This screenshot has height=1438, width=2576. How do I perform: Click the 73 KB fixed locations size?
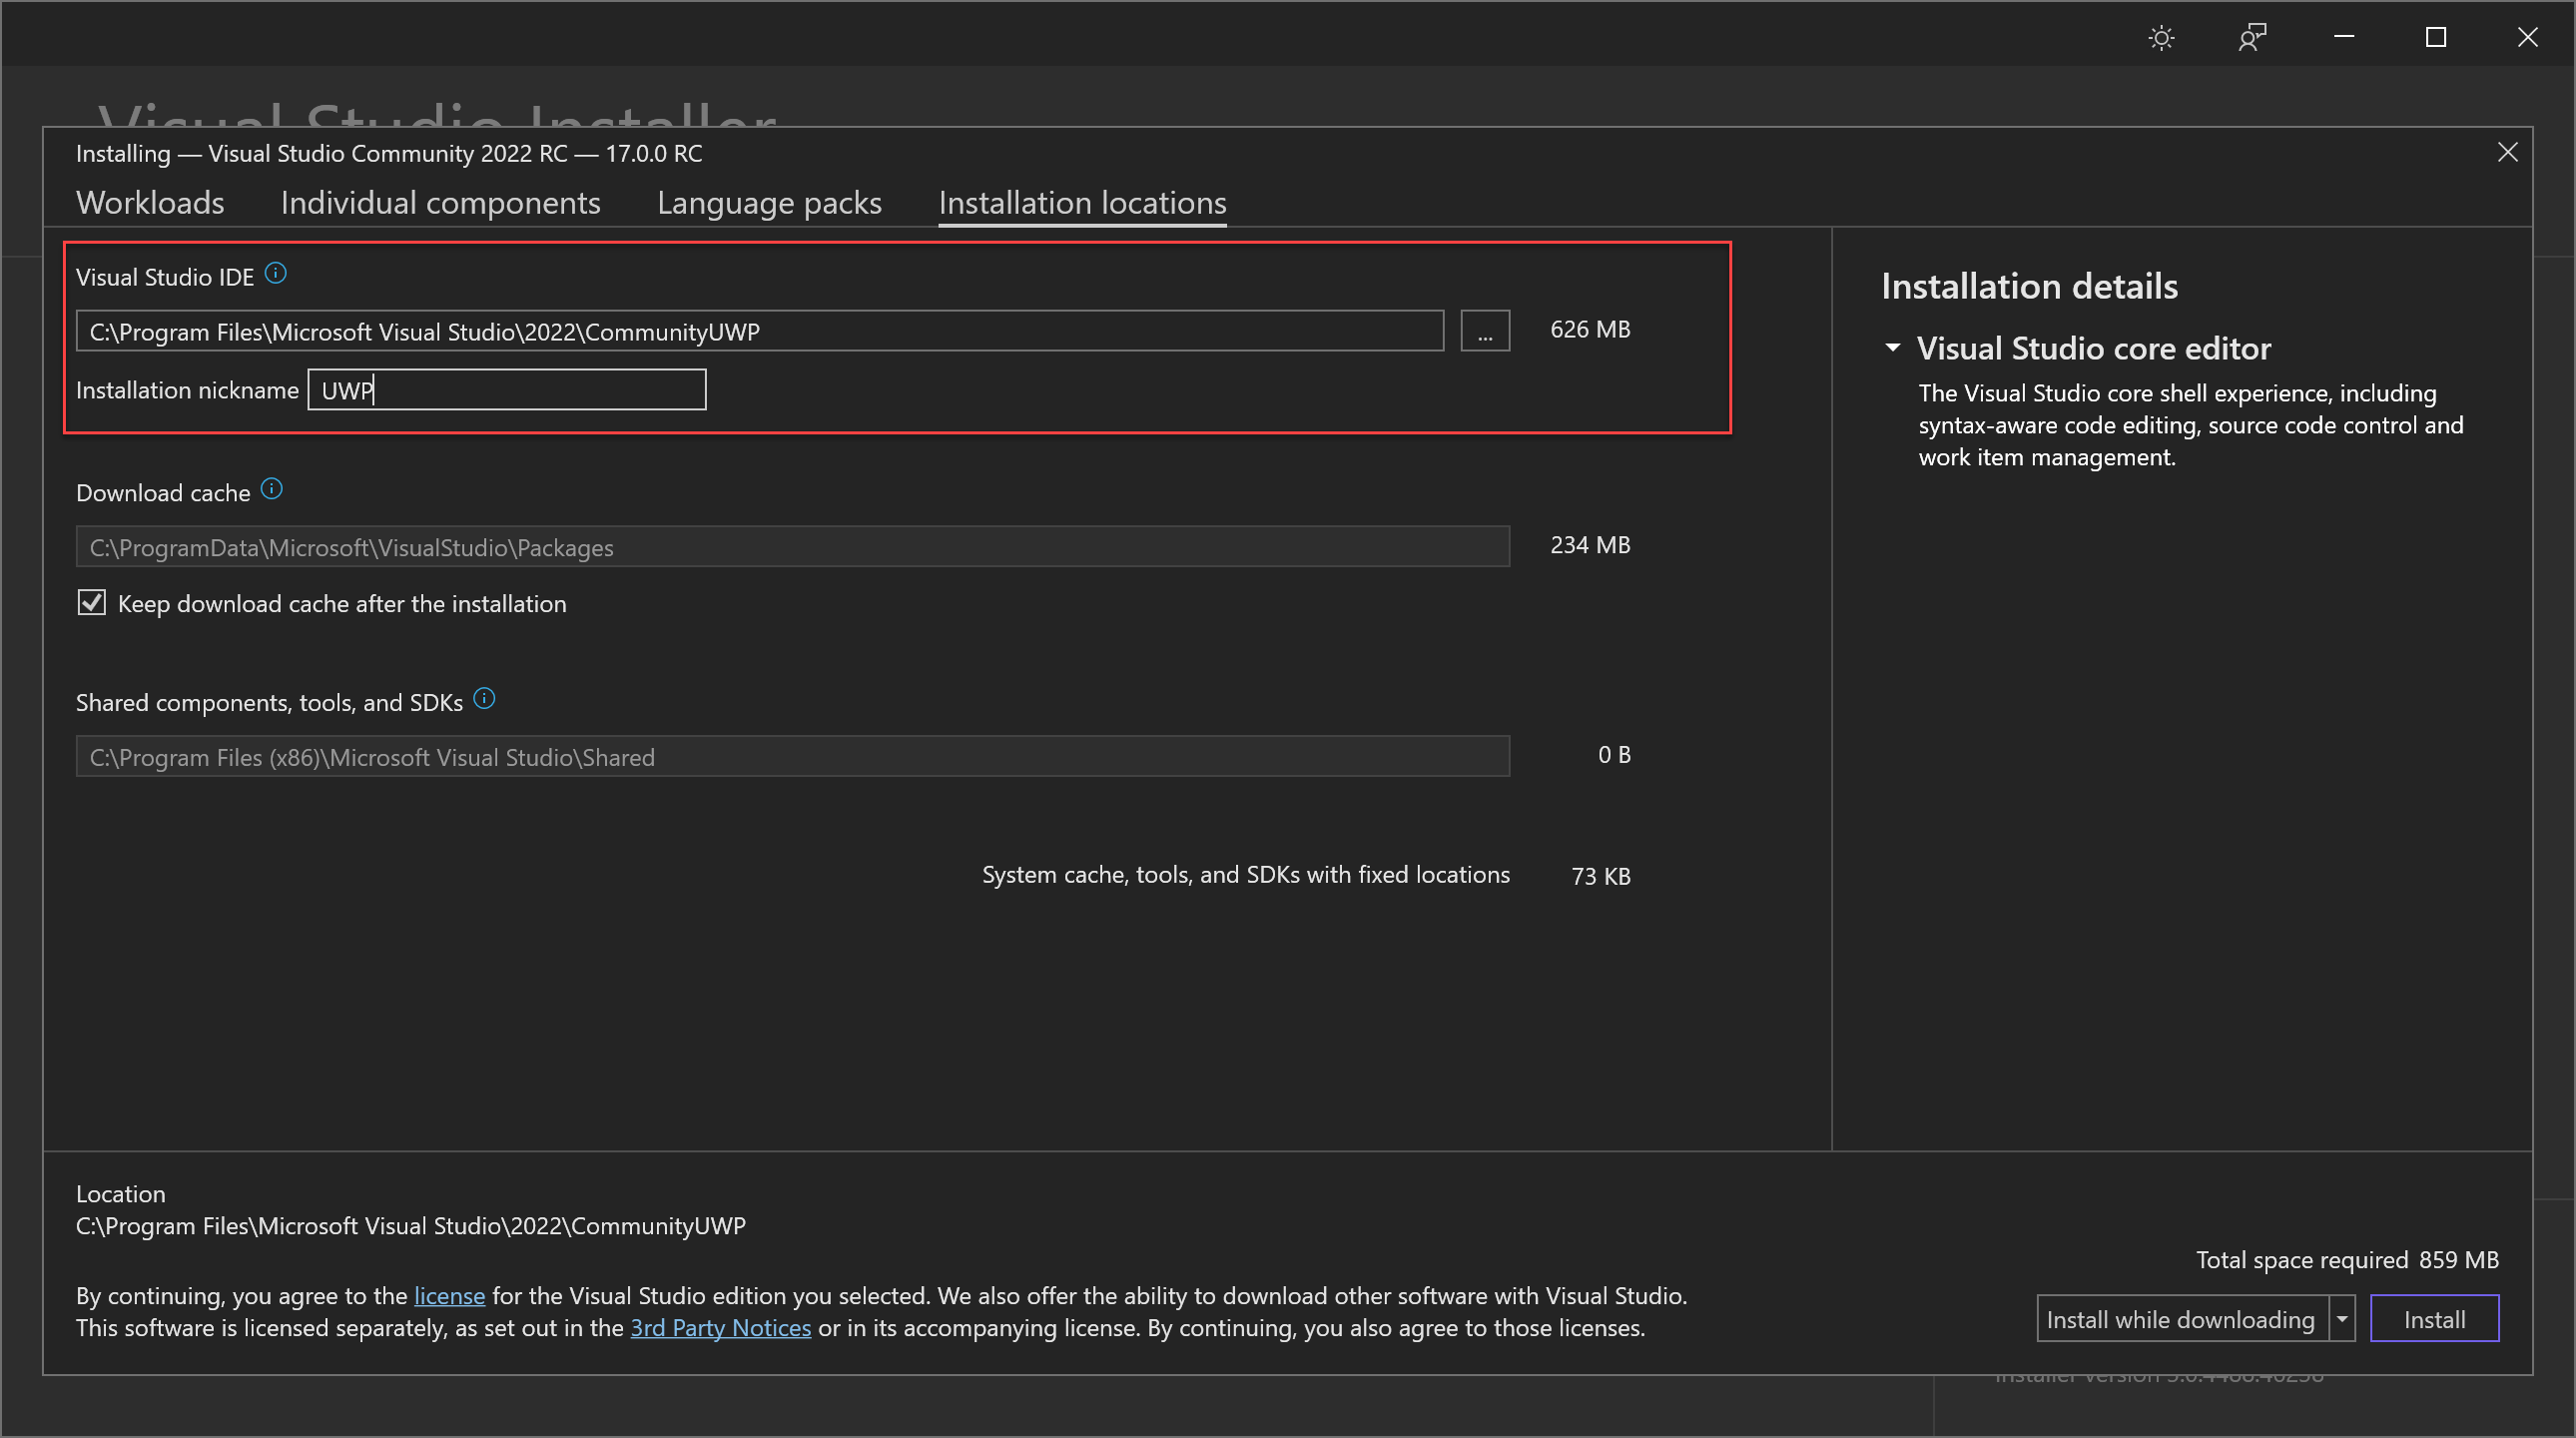tap(1601, 877)
